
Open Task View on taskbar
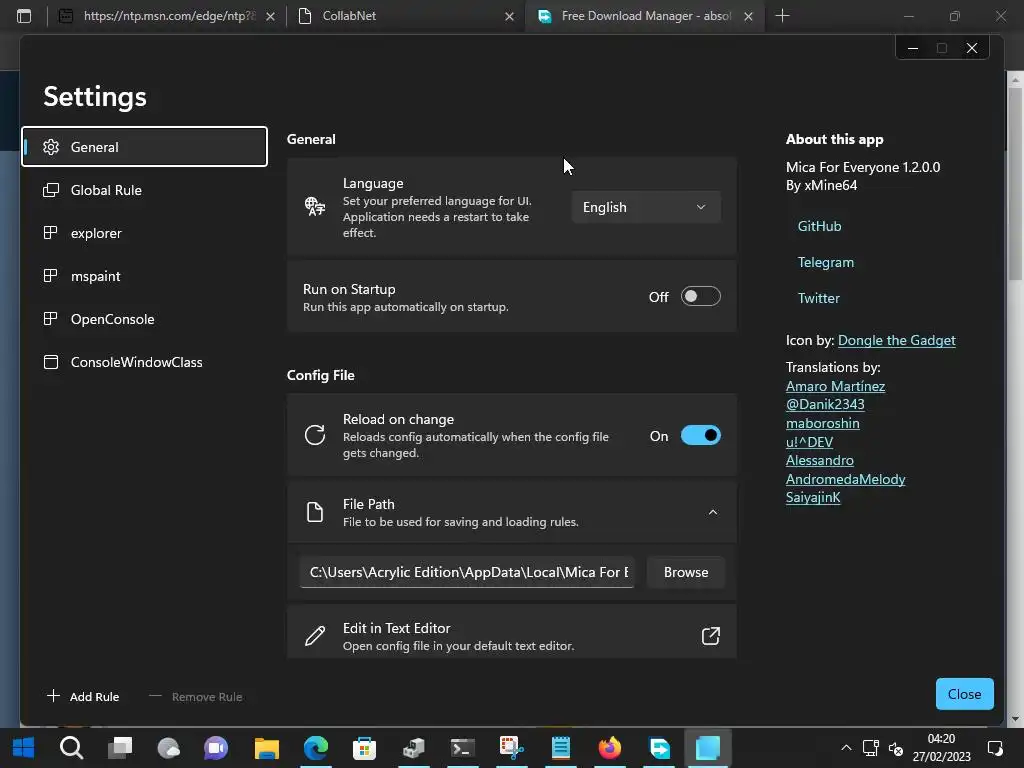[120, 748]
